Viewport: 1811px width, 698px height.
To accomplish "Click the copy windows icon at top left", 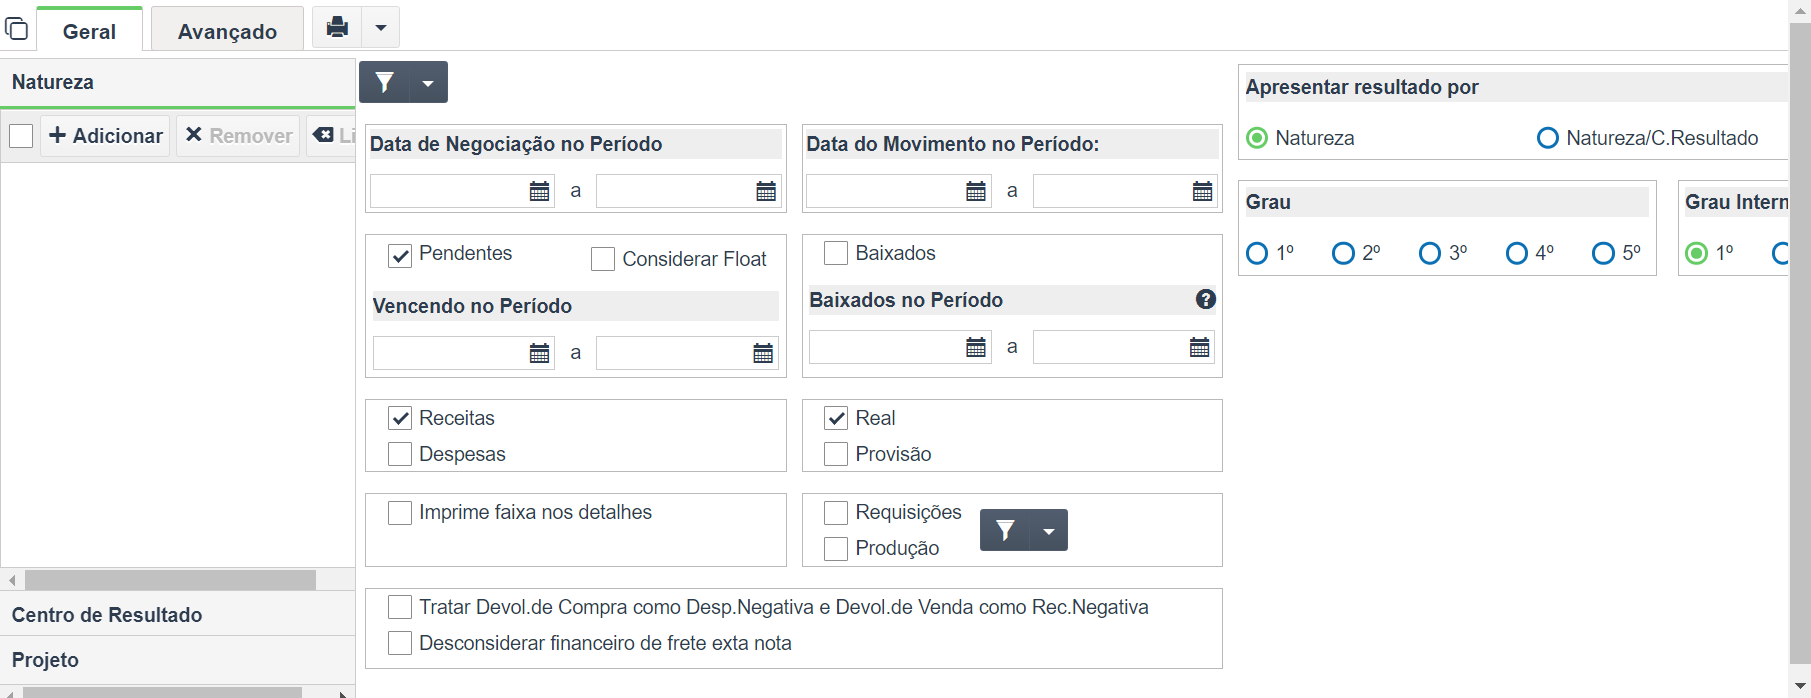I will (16, 28).
